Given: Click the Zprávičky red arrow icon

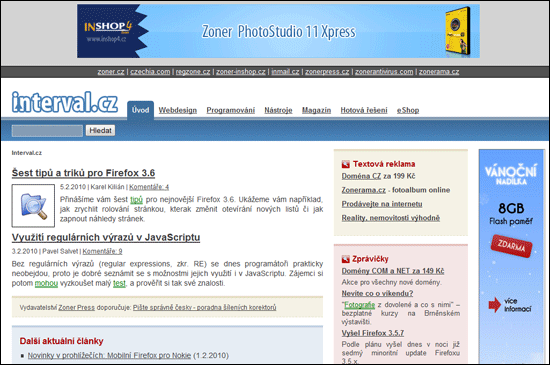Looking at the screenshot, I should tap(346, 259).
